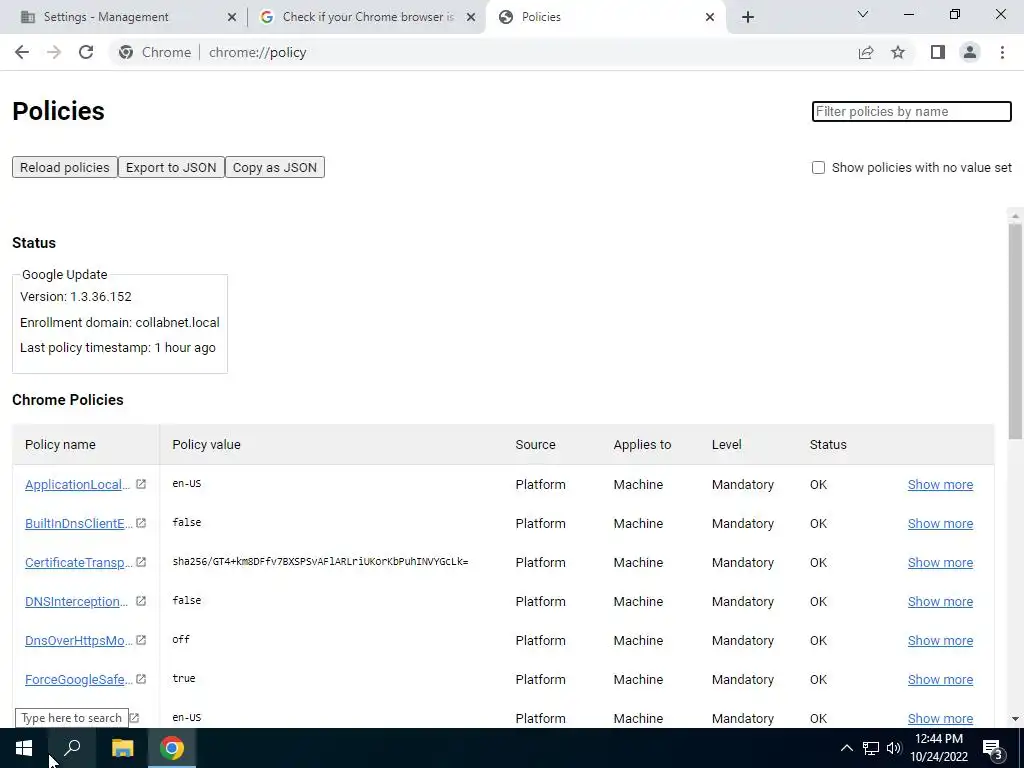Open the ApplicationLocal... policy link
The width and height of the screenshot is (1024, 768).
click(x=77, y=485)
